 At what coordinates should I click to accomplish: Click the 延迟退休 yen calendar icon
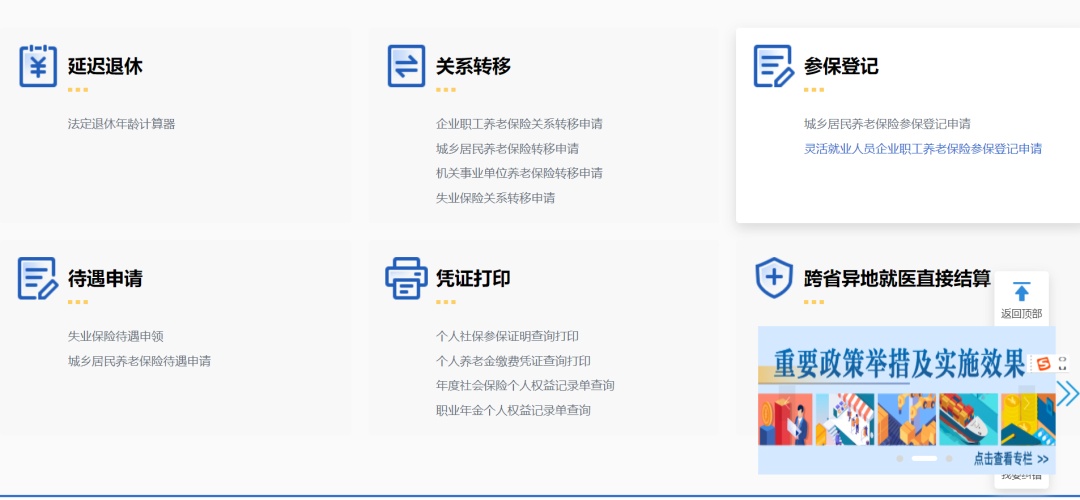[x=38, y=66]
